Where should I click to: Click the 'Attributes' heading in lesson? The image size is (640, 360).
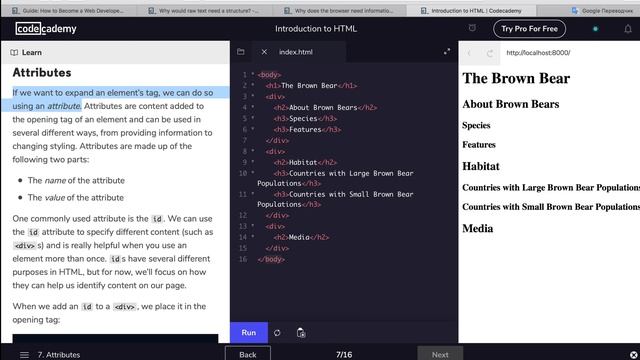(42, 73)
